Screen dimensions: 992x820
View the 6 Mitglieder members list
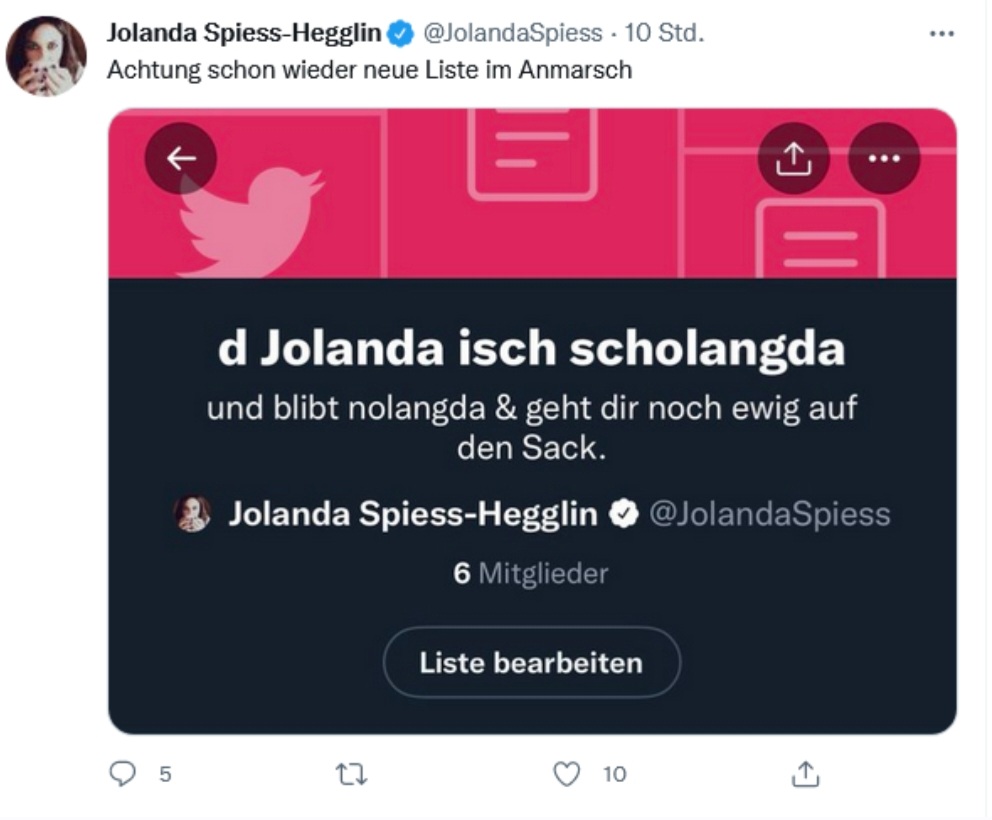click(x=531, y=573)
